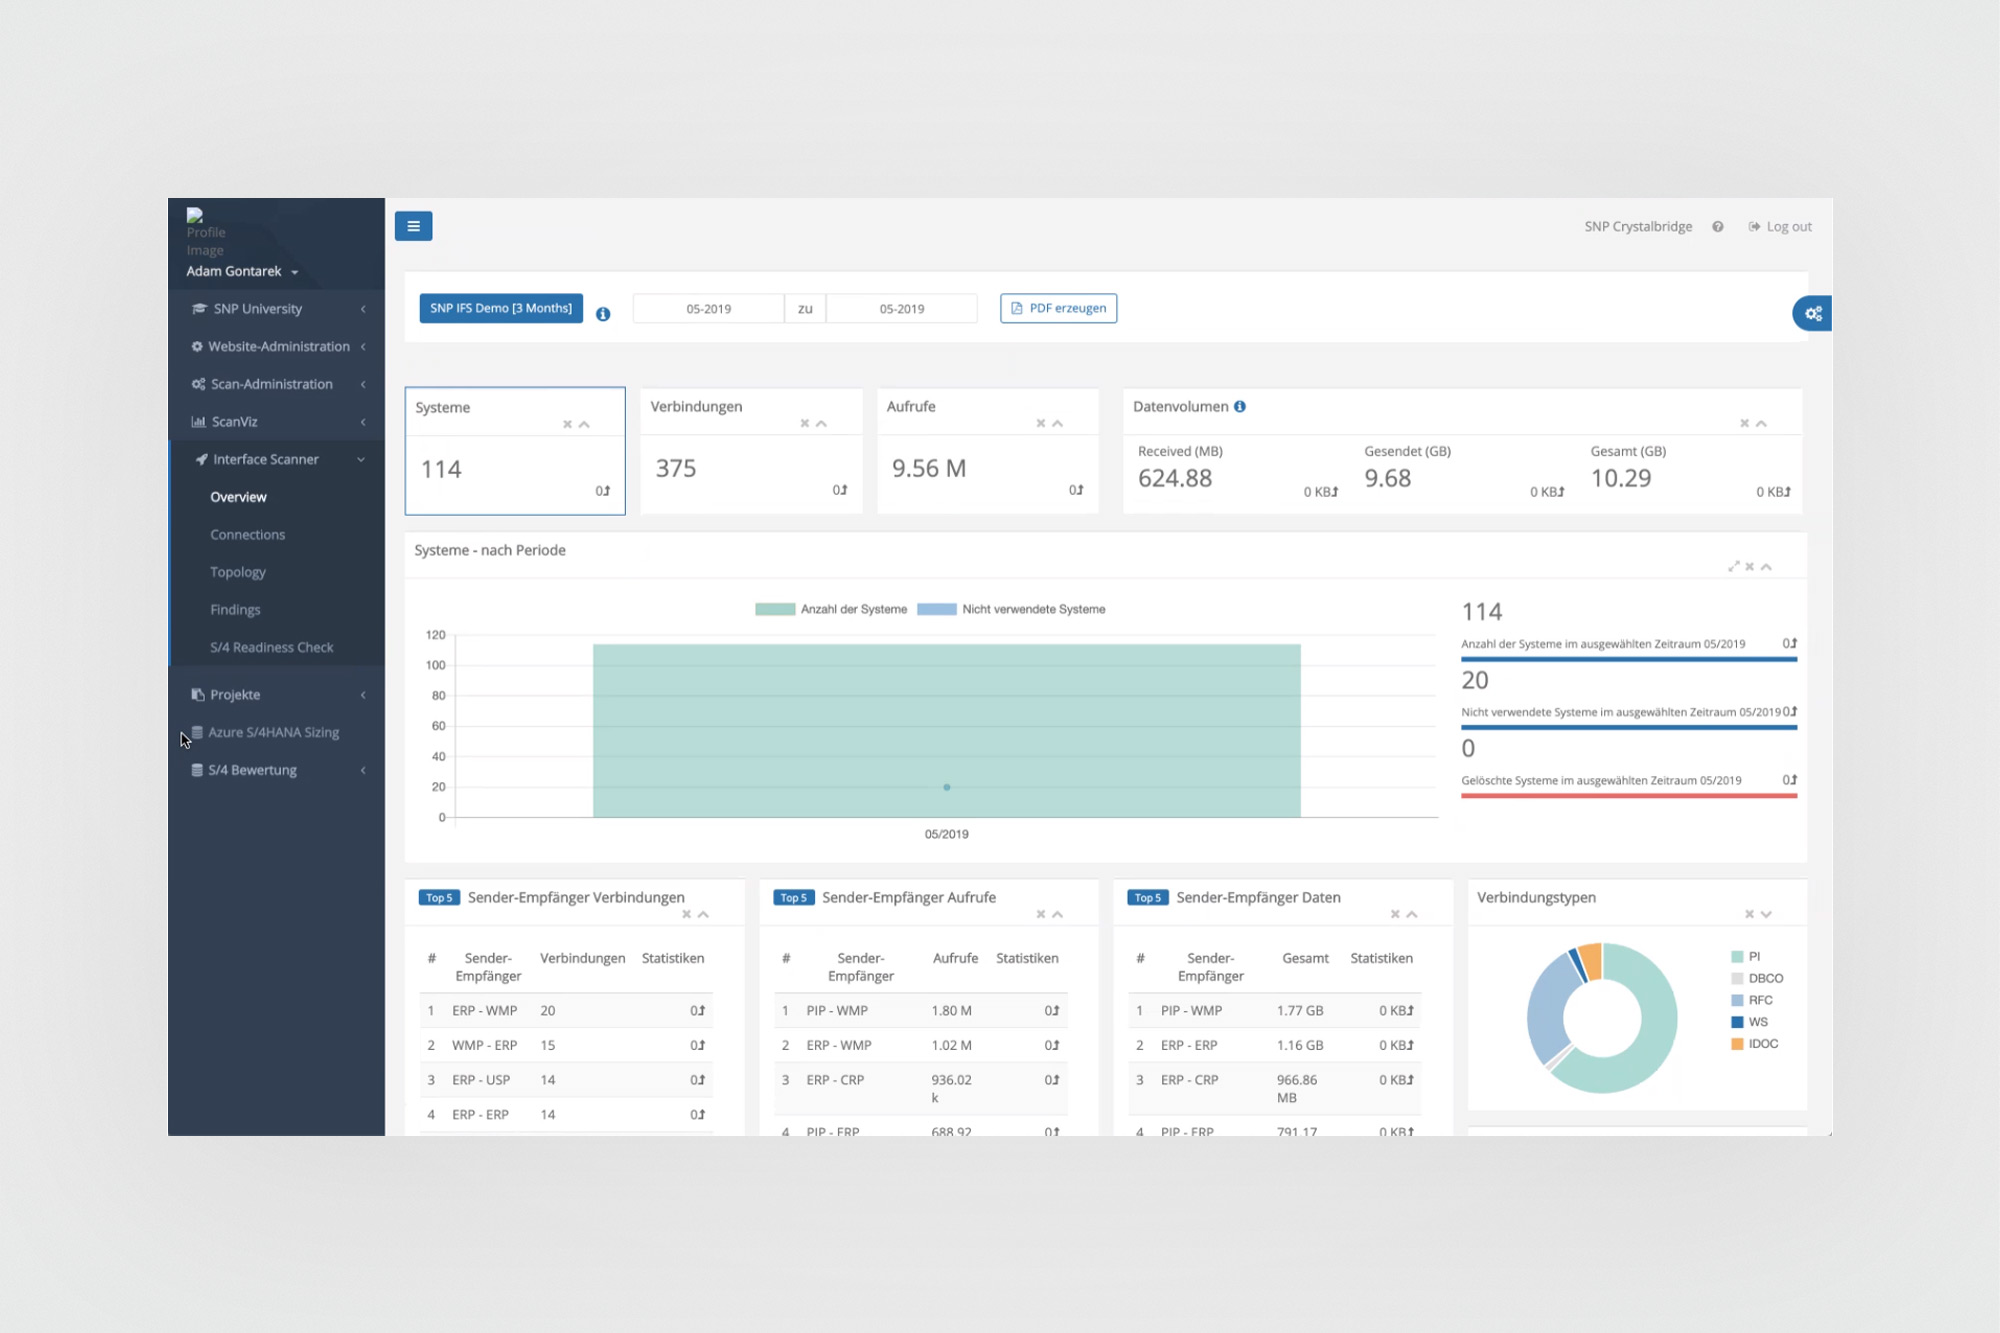This screenshot has height=1333, width=2000.
Task: Expand the Verbindungstypen panel chevron
Action: coord(1767,915)
